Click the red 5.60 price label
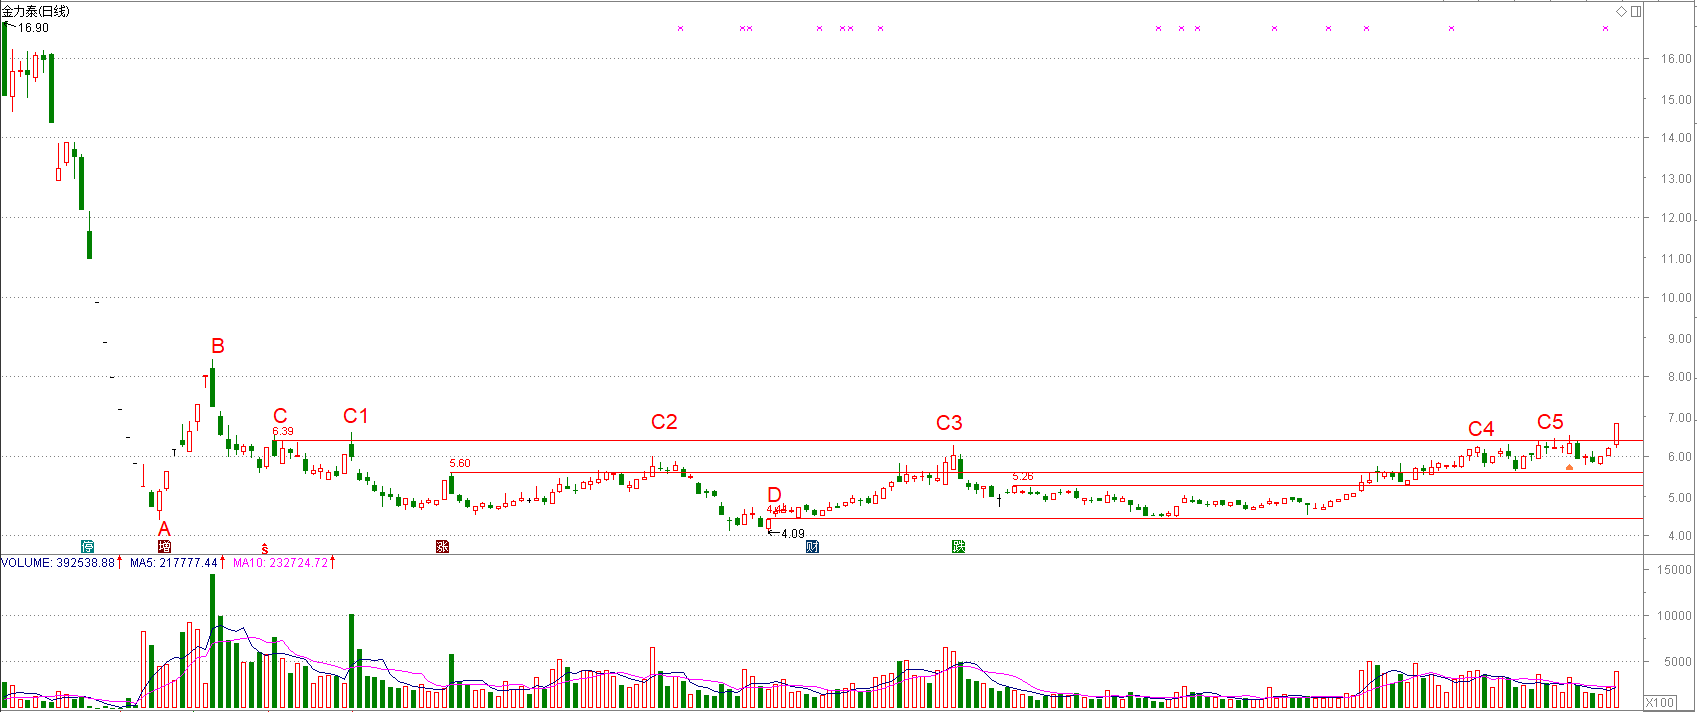The image size is (1697, 712). pyautogui.click(x=460, y=464)
